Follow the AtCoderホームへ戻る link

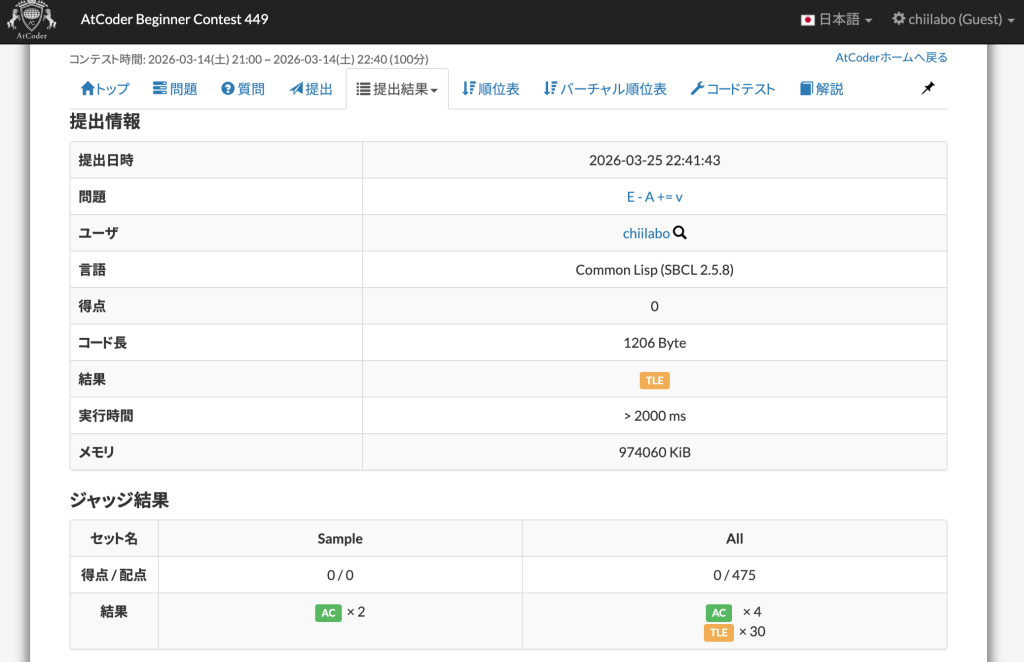[891, 57]
